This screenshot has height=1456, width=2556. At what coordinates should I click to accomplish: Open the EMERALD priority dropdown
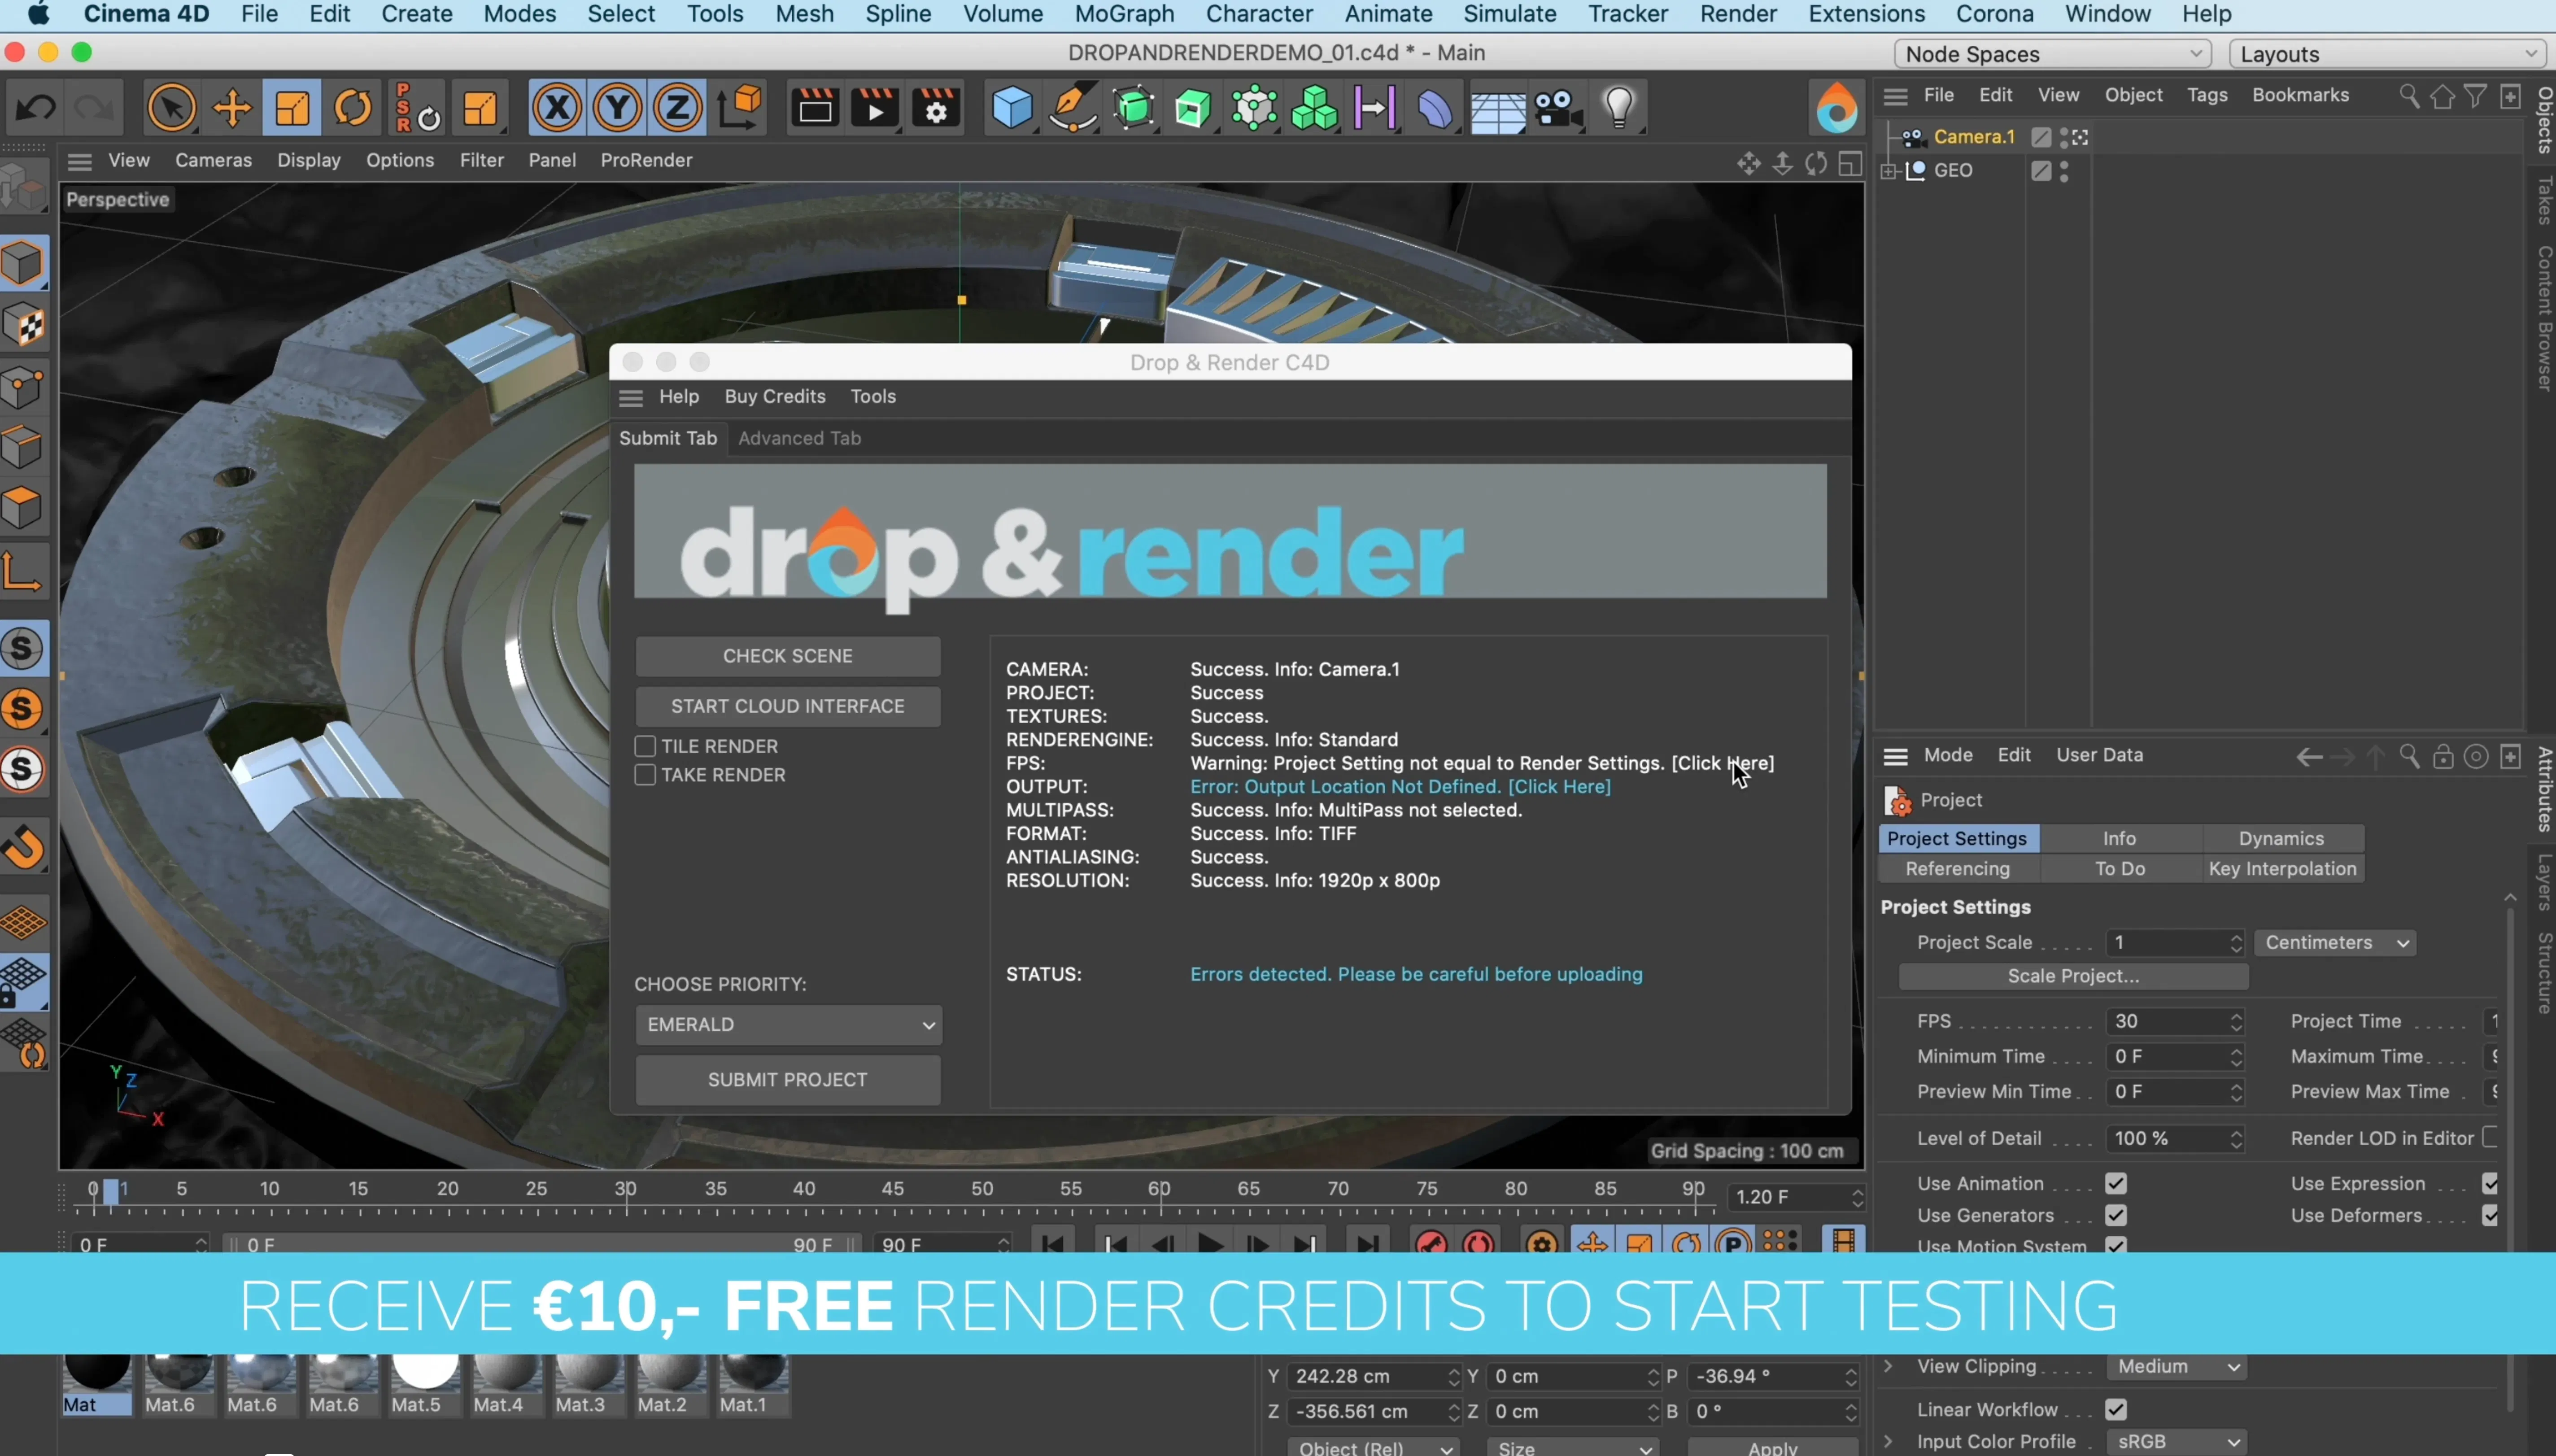(x=789, y=1024)
